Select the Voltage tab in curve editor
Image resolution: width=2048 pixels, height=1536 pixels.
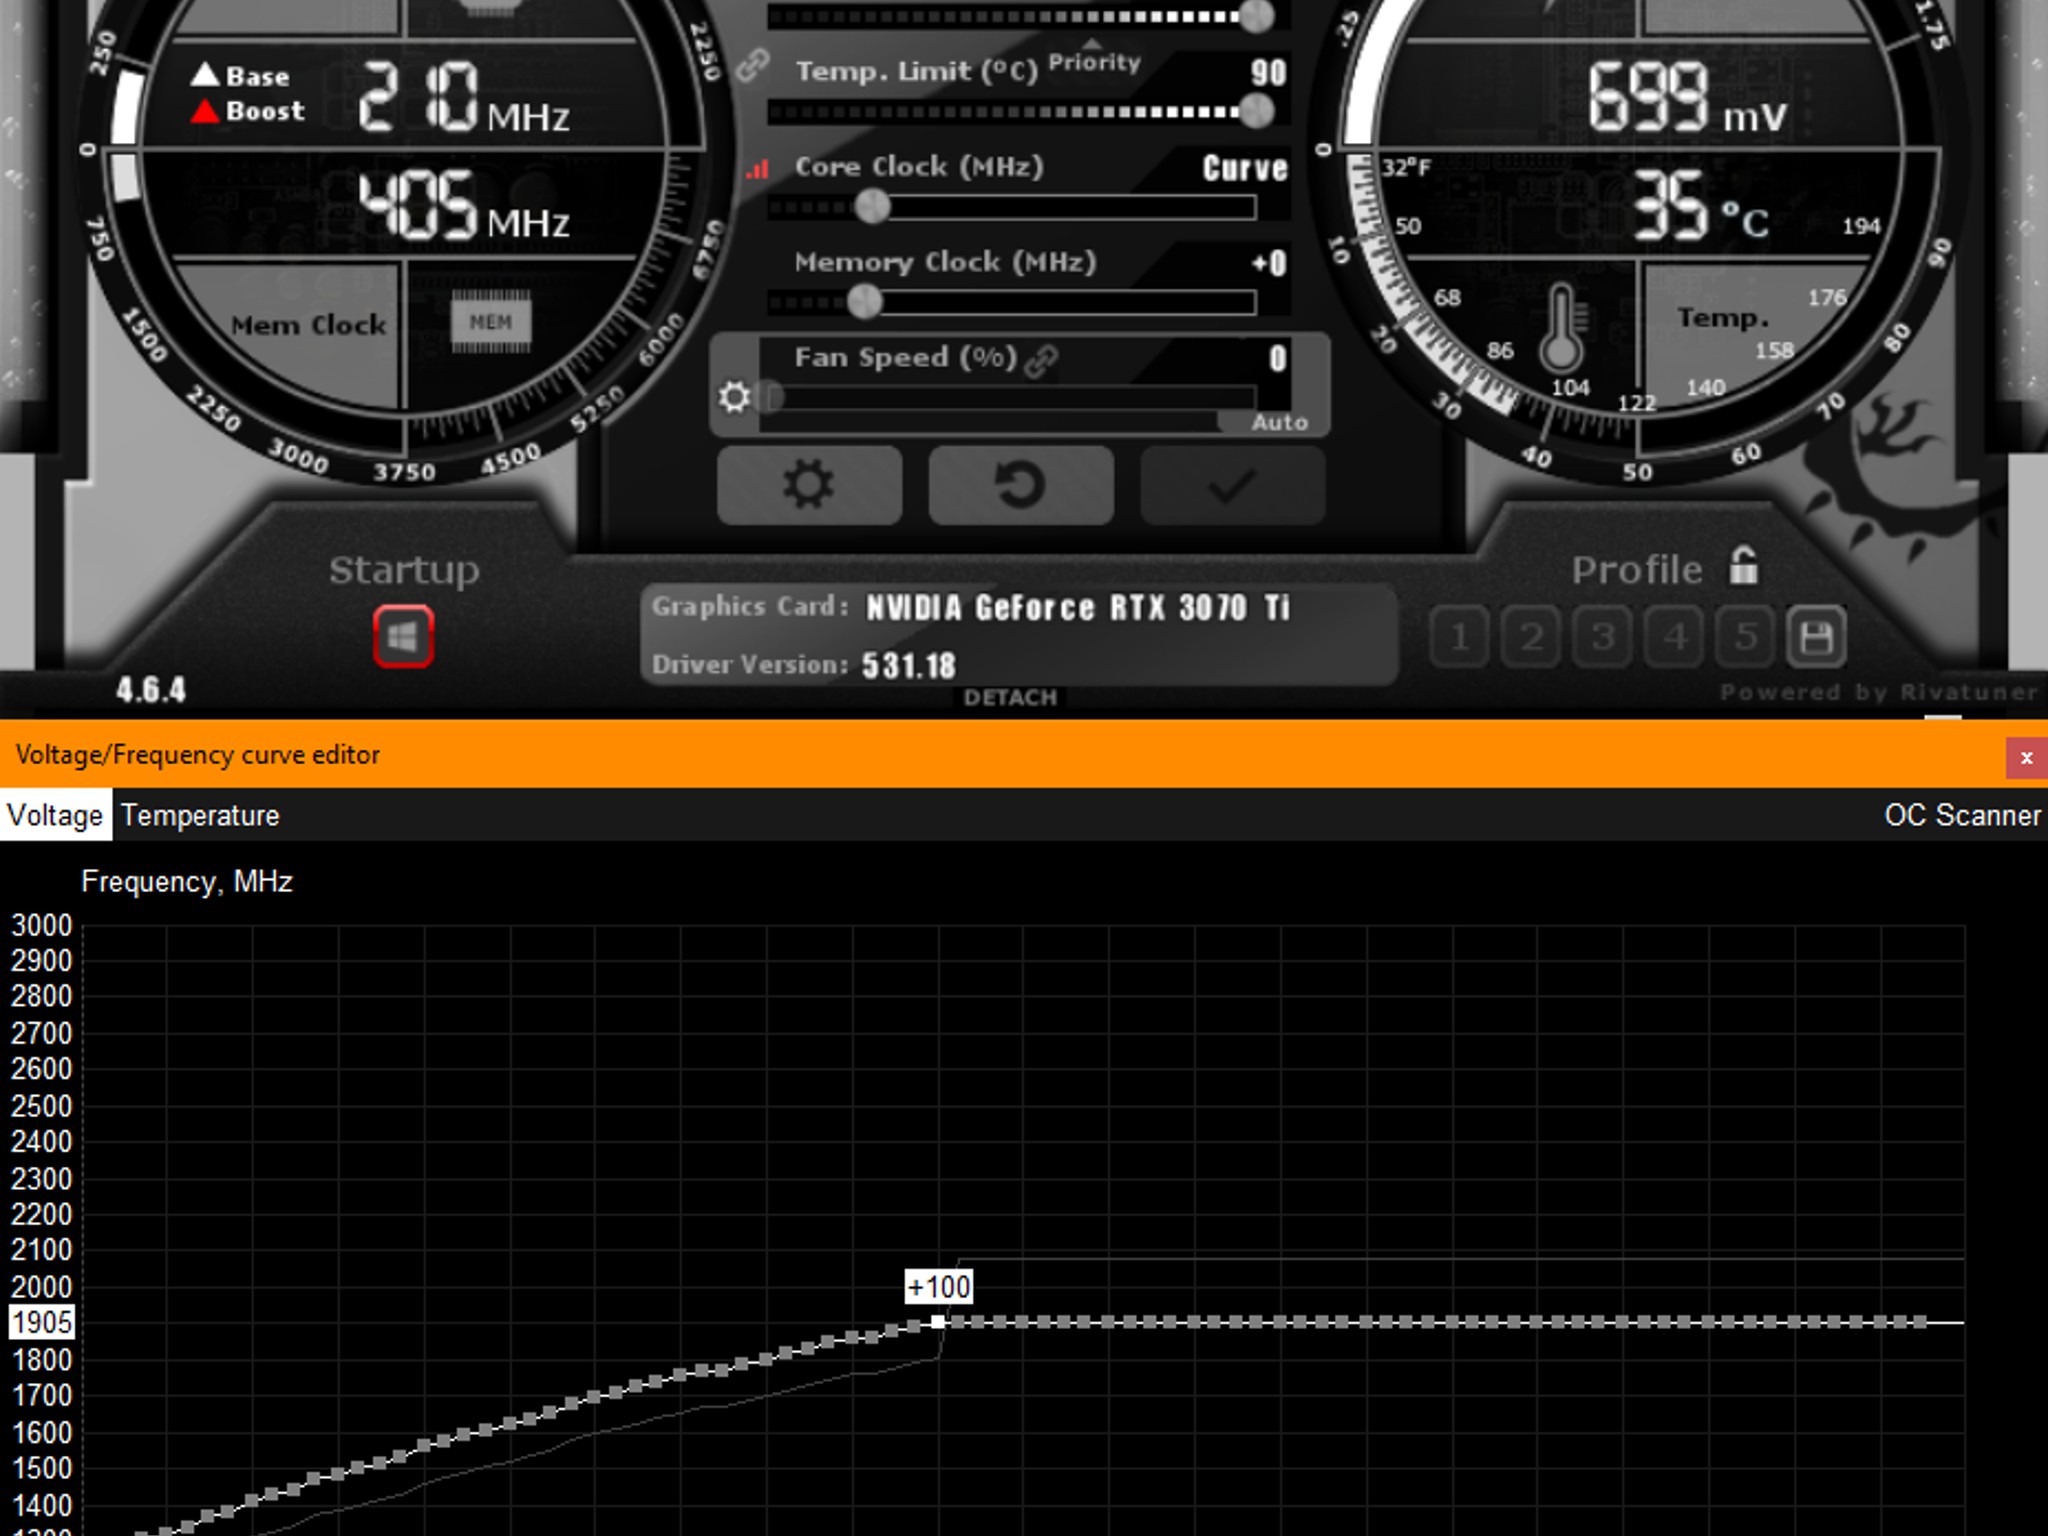(x=55, y=815)
